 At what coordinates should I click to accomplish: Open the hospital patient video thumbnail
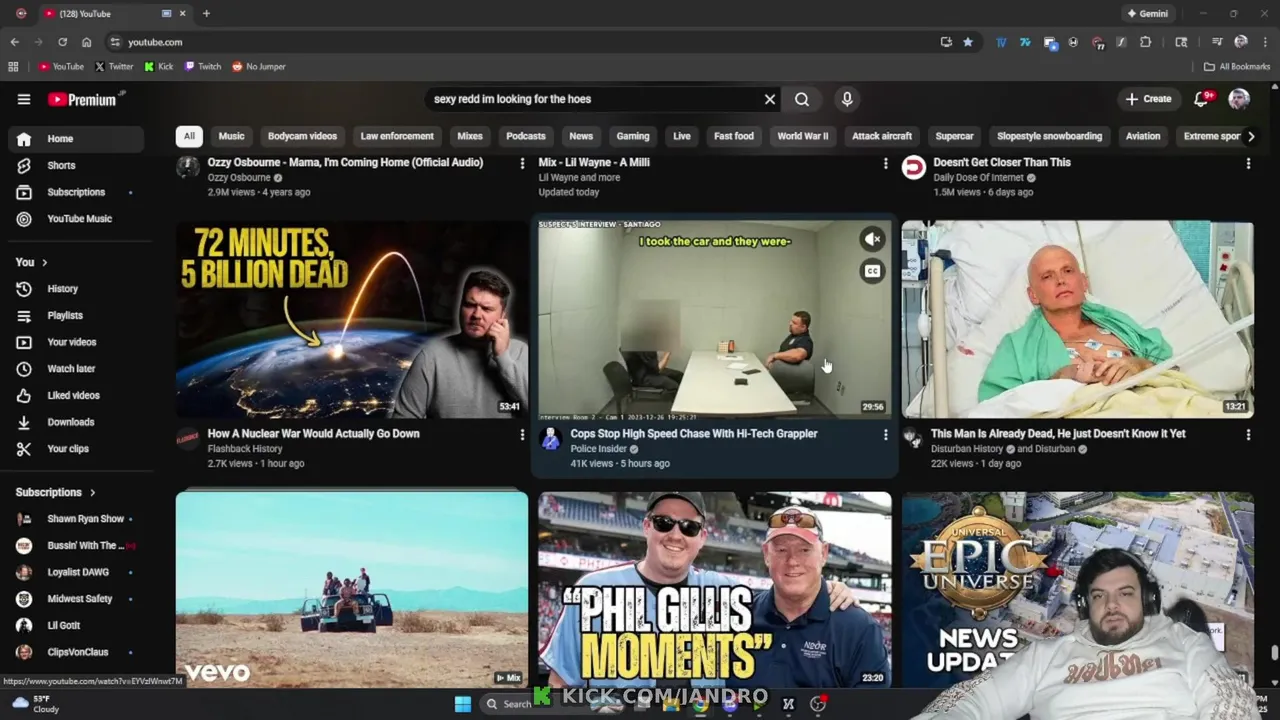(1077, 319)
